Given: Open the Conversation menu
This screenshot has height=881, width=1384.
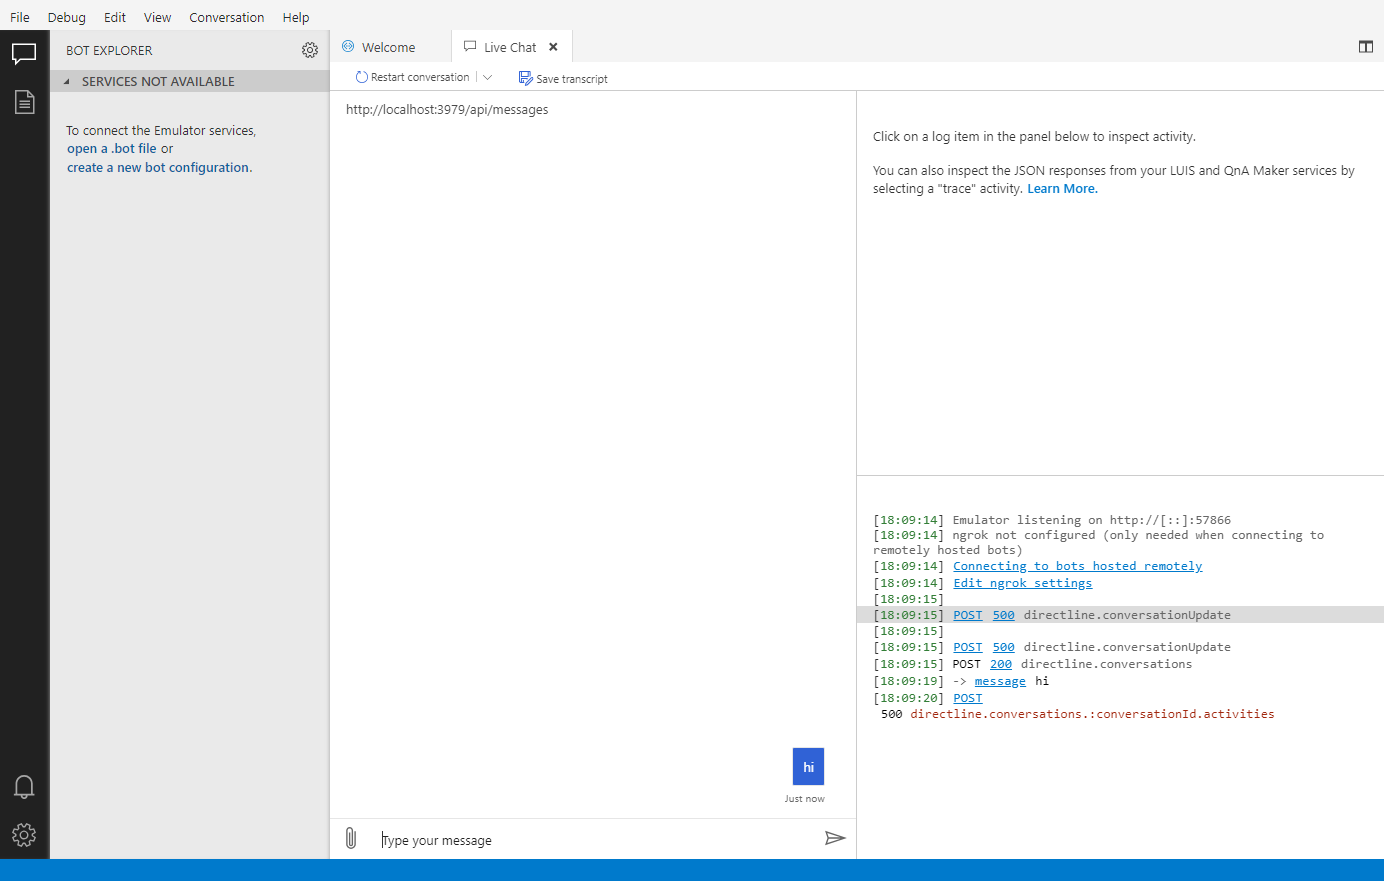Looking at the screenshot, I should point(227,17).
